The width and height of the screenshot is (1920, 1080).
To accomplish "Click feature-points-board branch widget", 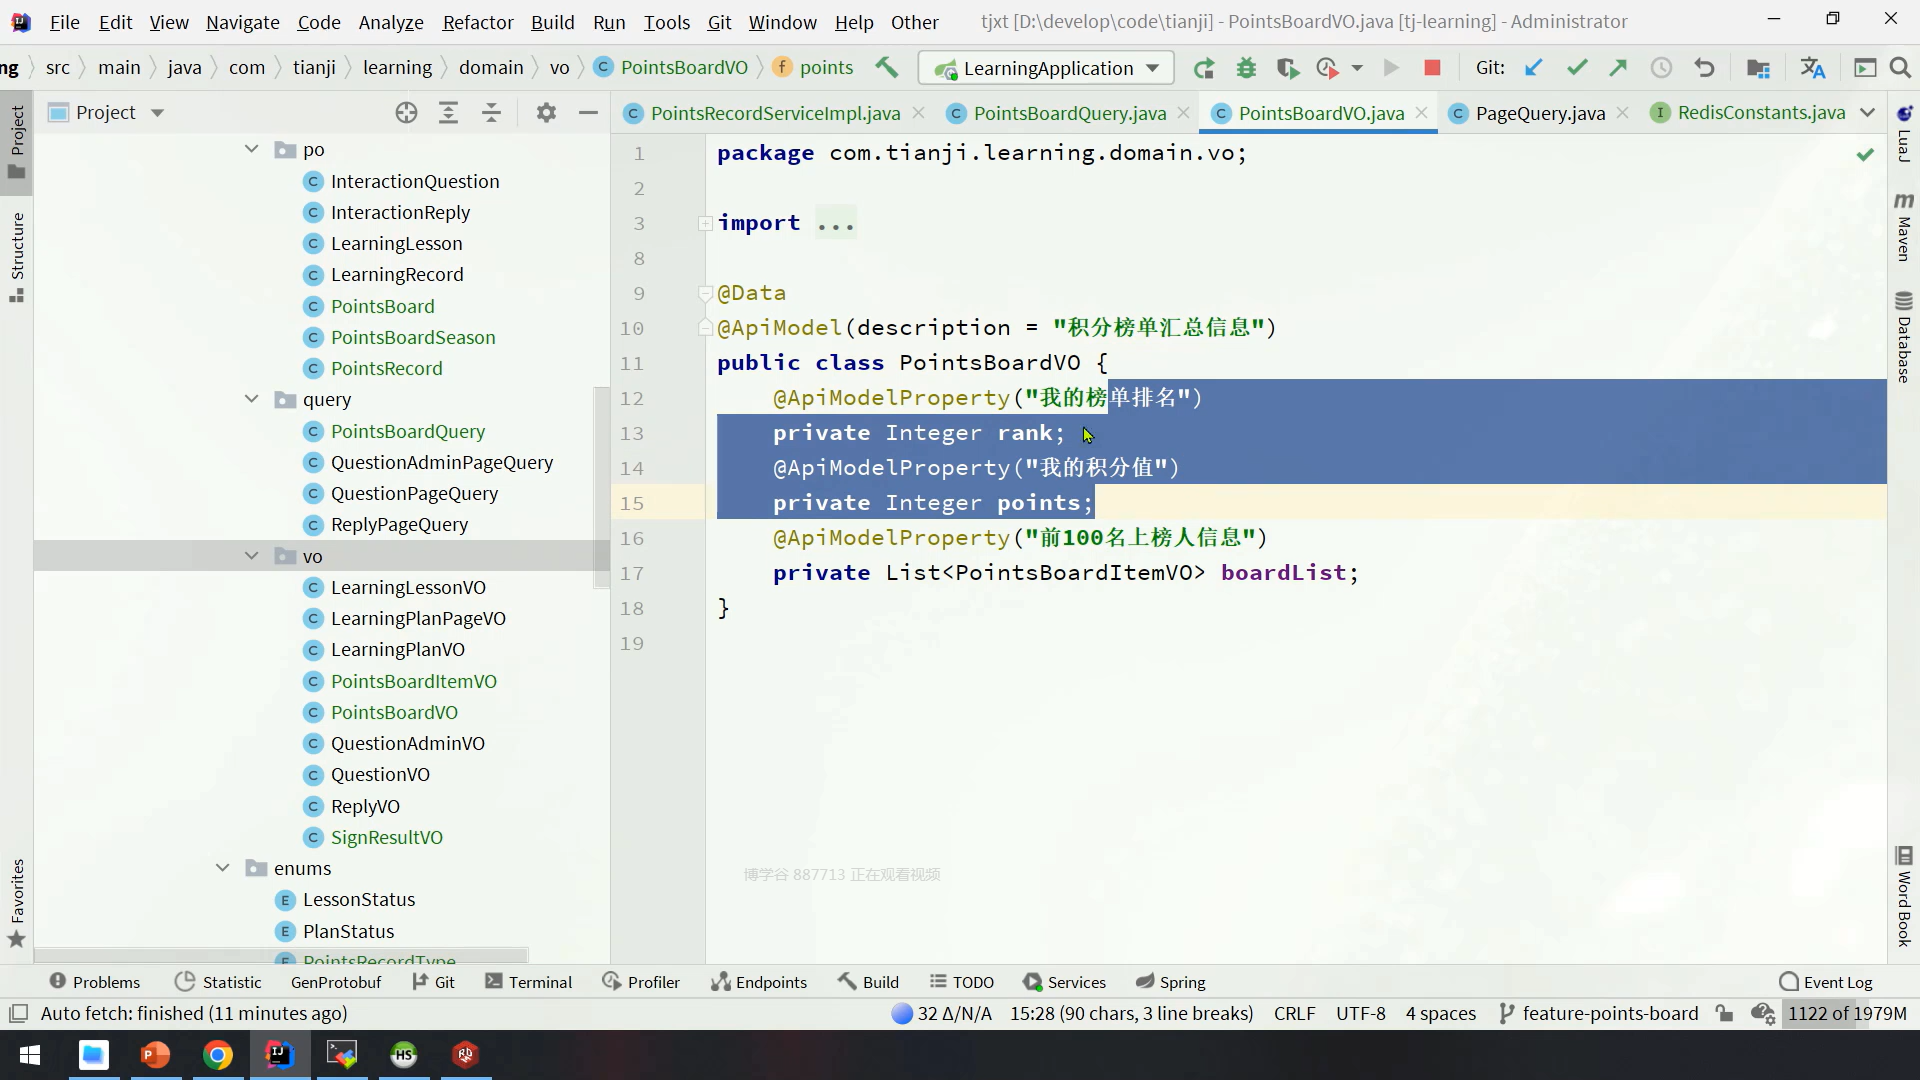I will (x=1598, y=1013).
